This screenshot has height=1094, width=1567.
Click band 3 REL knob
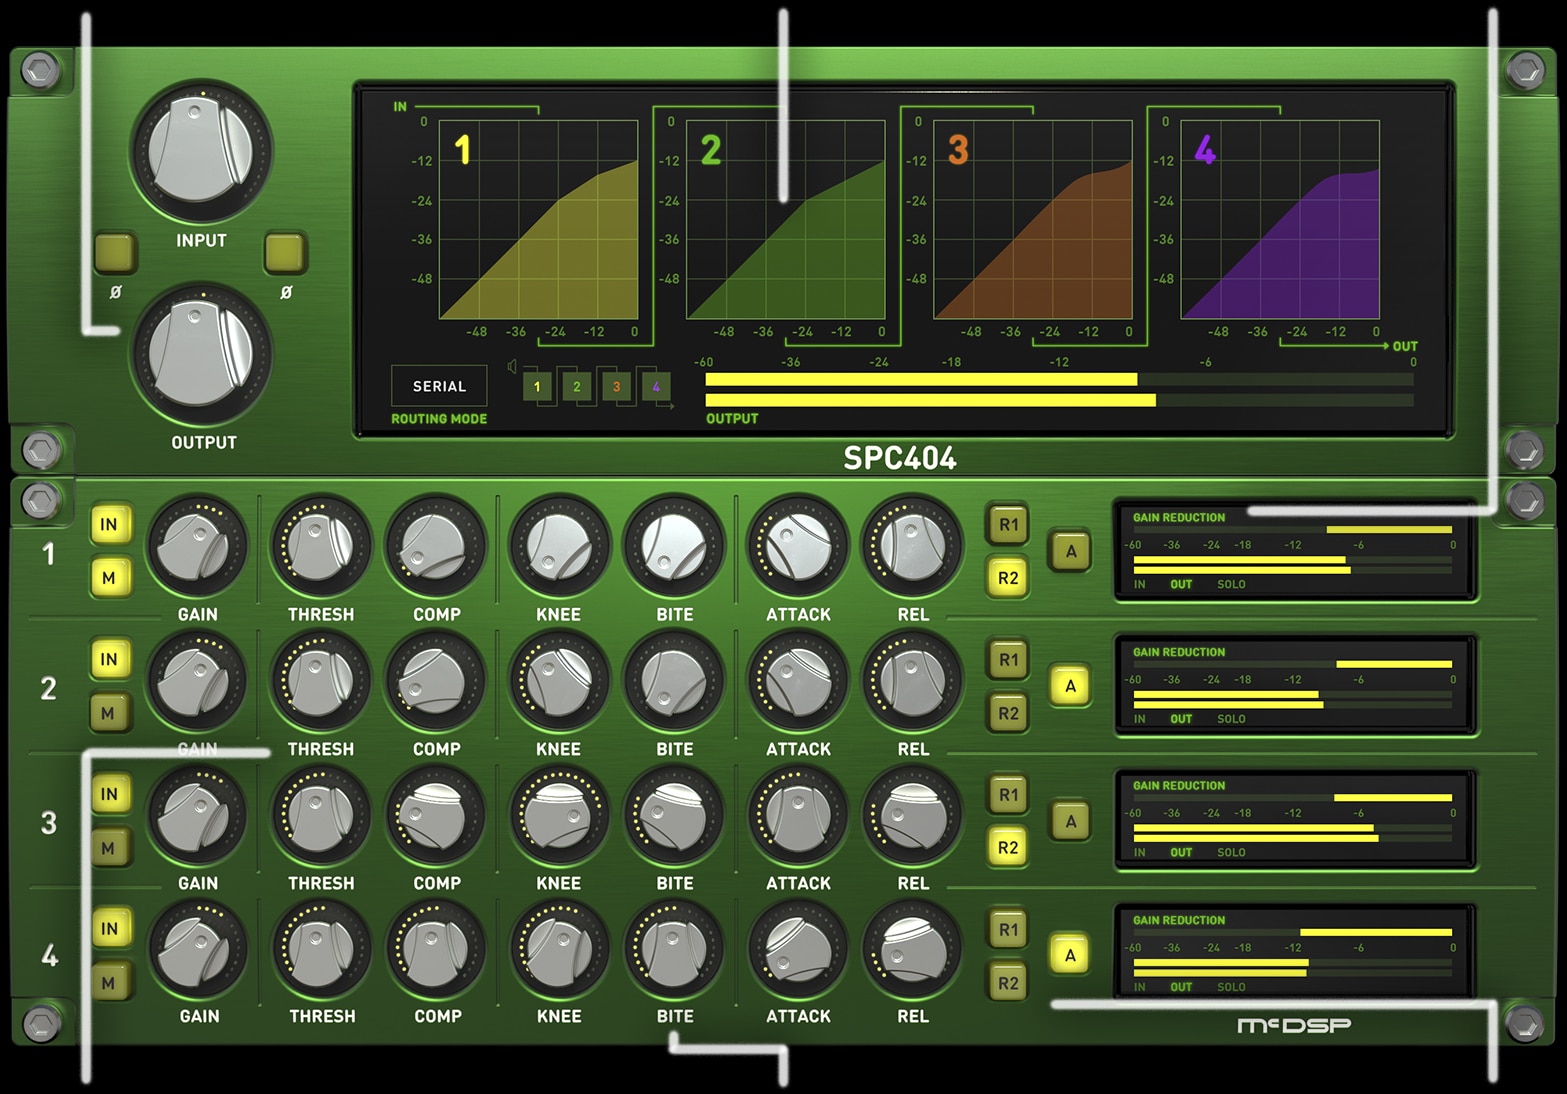912,817
